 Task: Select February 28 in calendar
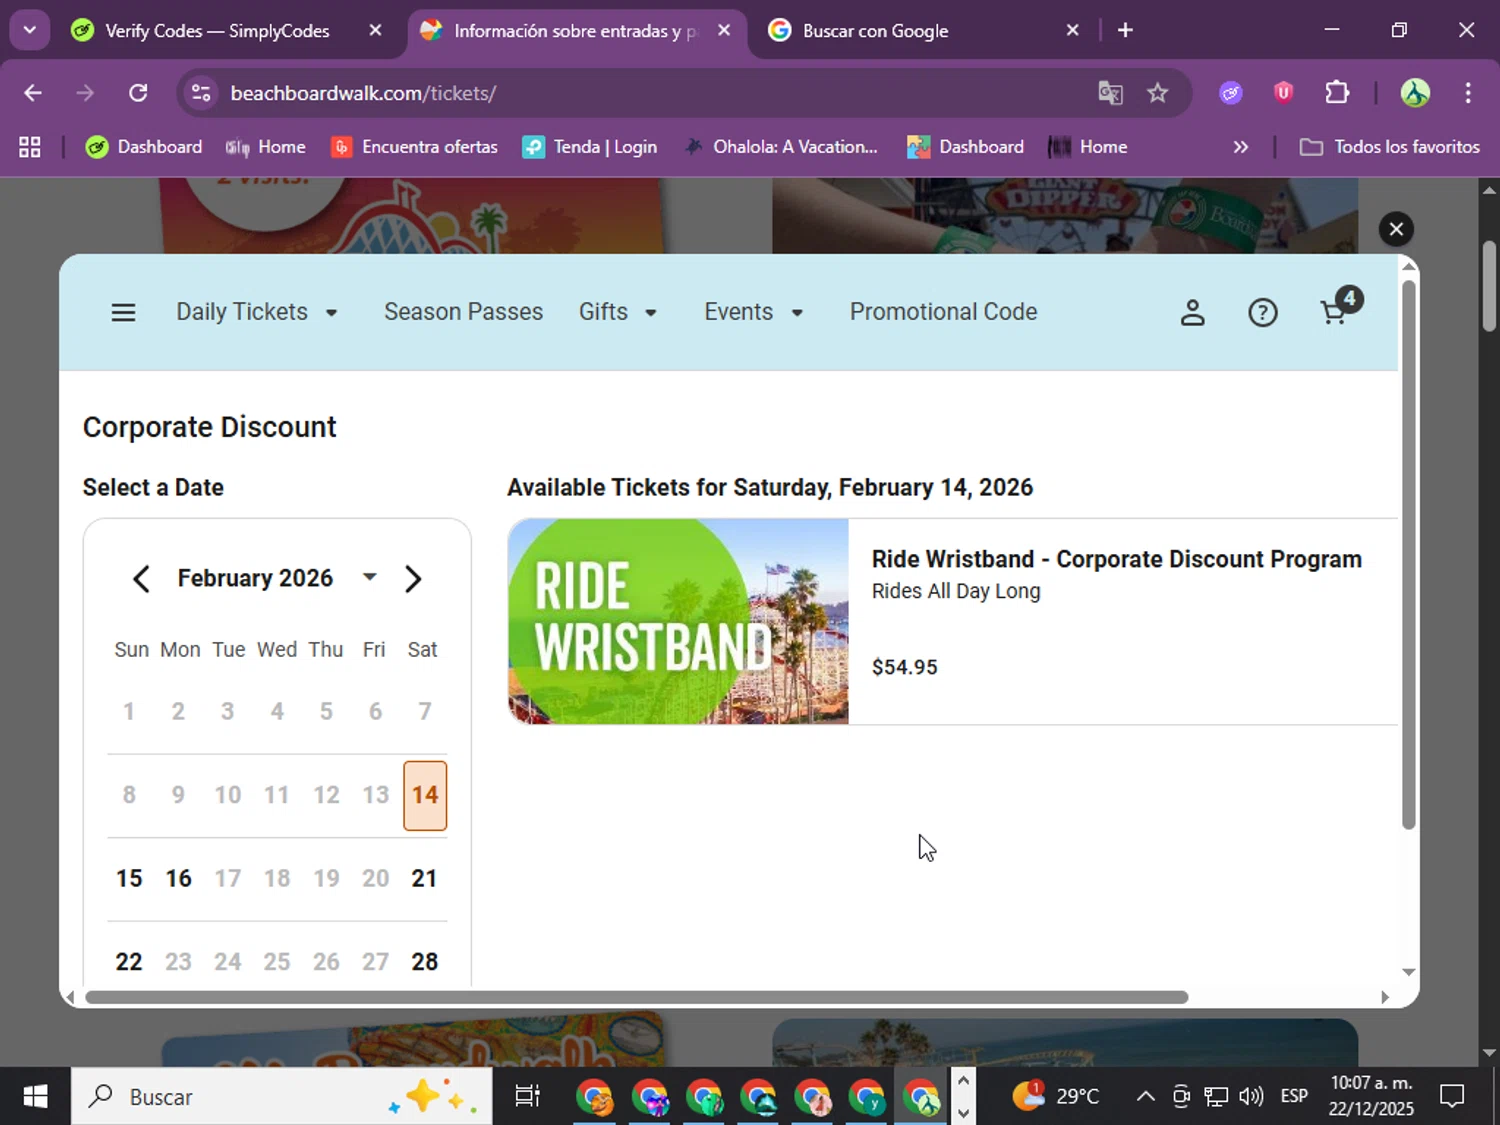(425, 962)
